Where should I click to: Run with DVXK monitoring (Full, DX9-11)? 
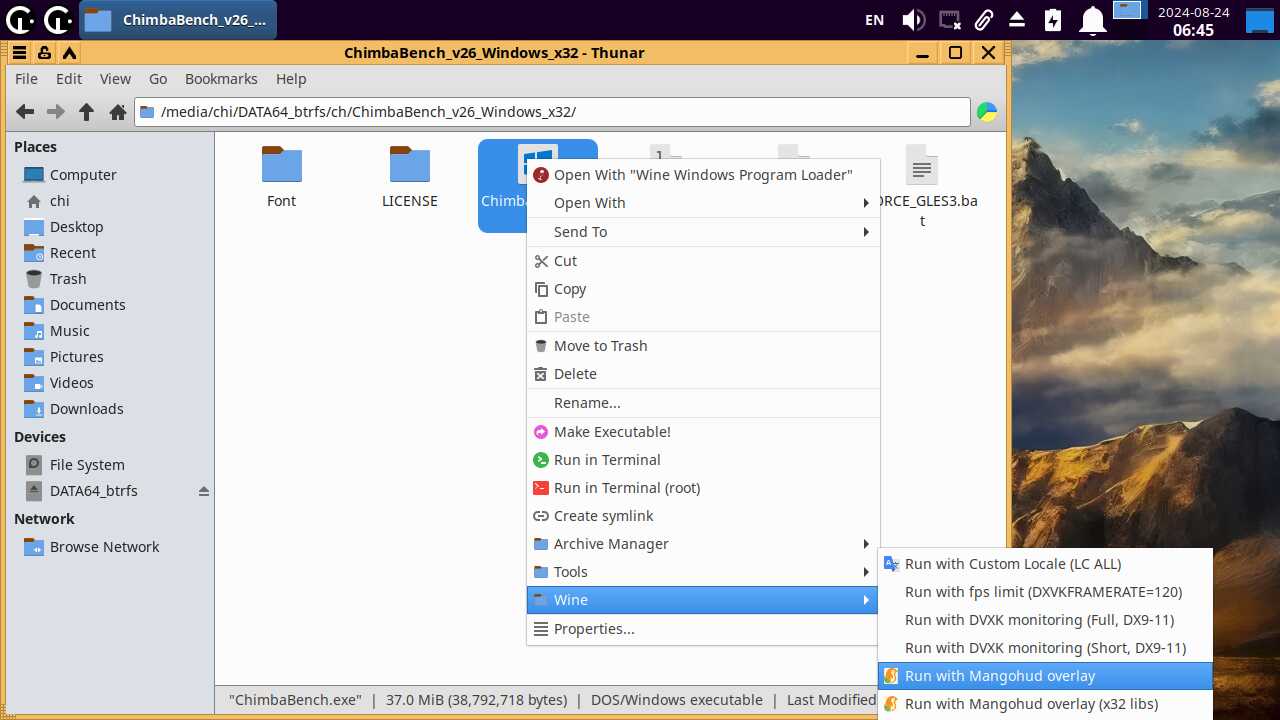click(x=1045, y=620)
